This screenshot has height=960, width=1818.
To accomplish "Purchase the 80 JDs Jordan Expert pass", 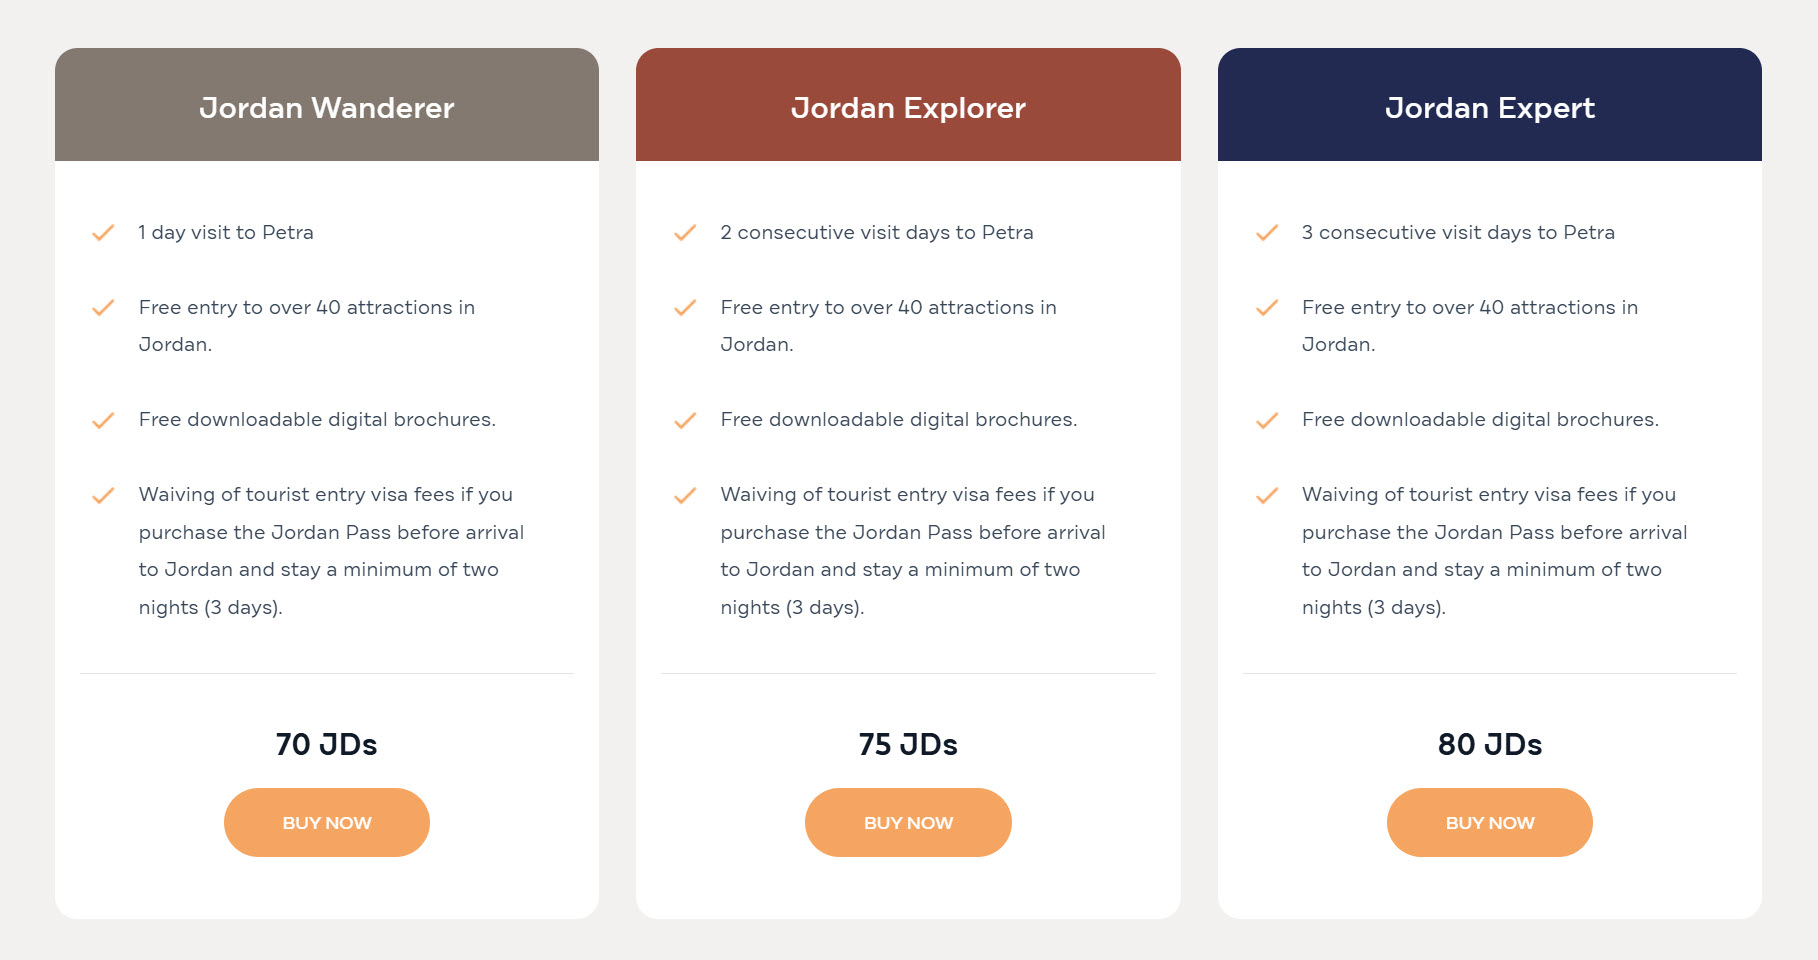I will (1490, 822).
